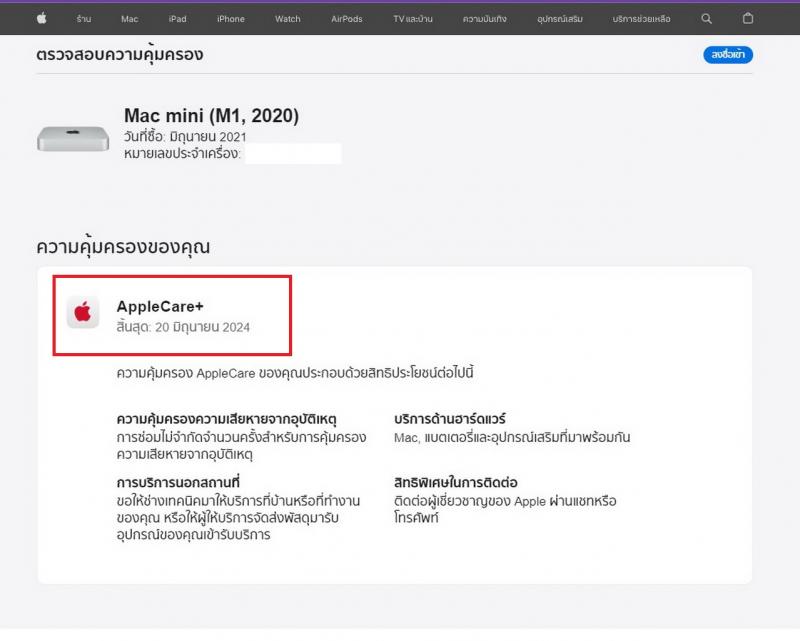The height and width of the screenshot is (641, 800).
Task: Open the search magnifier icon
Action: tap(707, 19)
